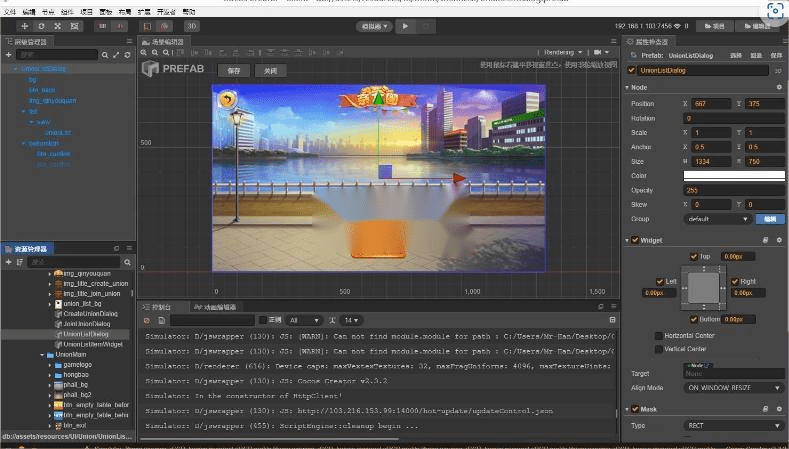Screen dimensions: 789x449
Task: Click the second zoom magnifier in the scene toolbar
Action: click(x=155, y=52)
